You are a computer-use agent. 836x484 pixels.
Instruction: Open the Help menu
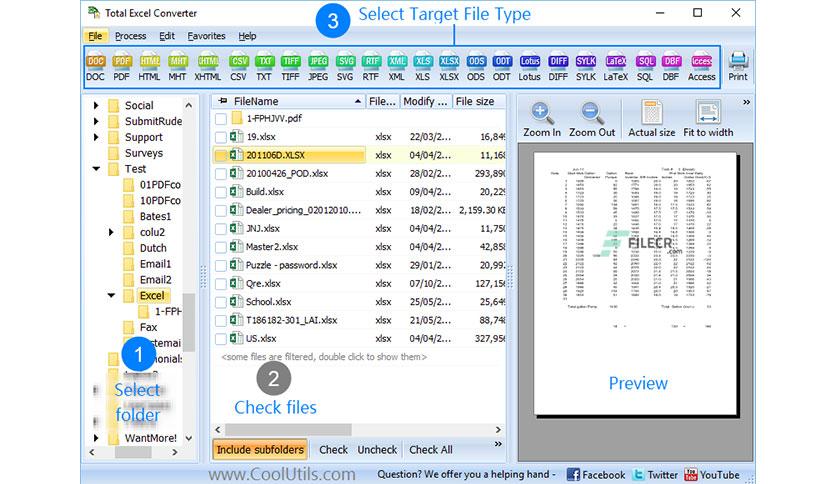tap(247, 36)
